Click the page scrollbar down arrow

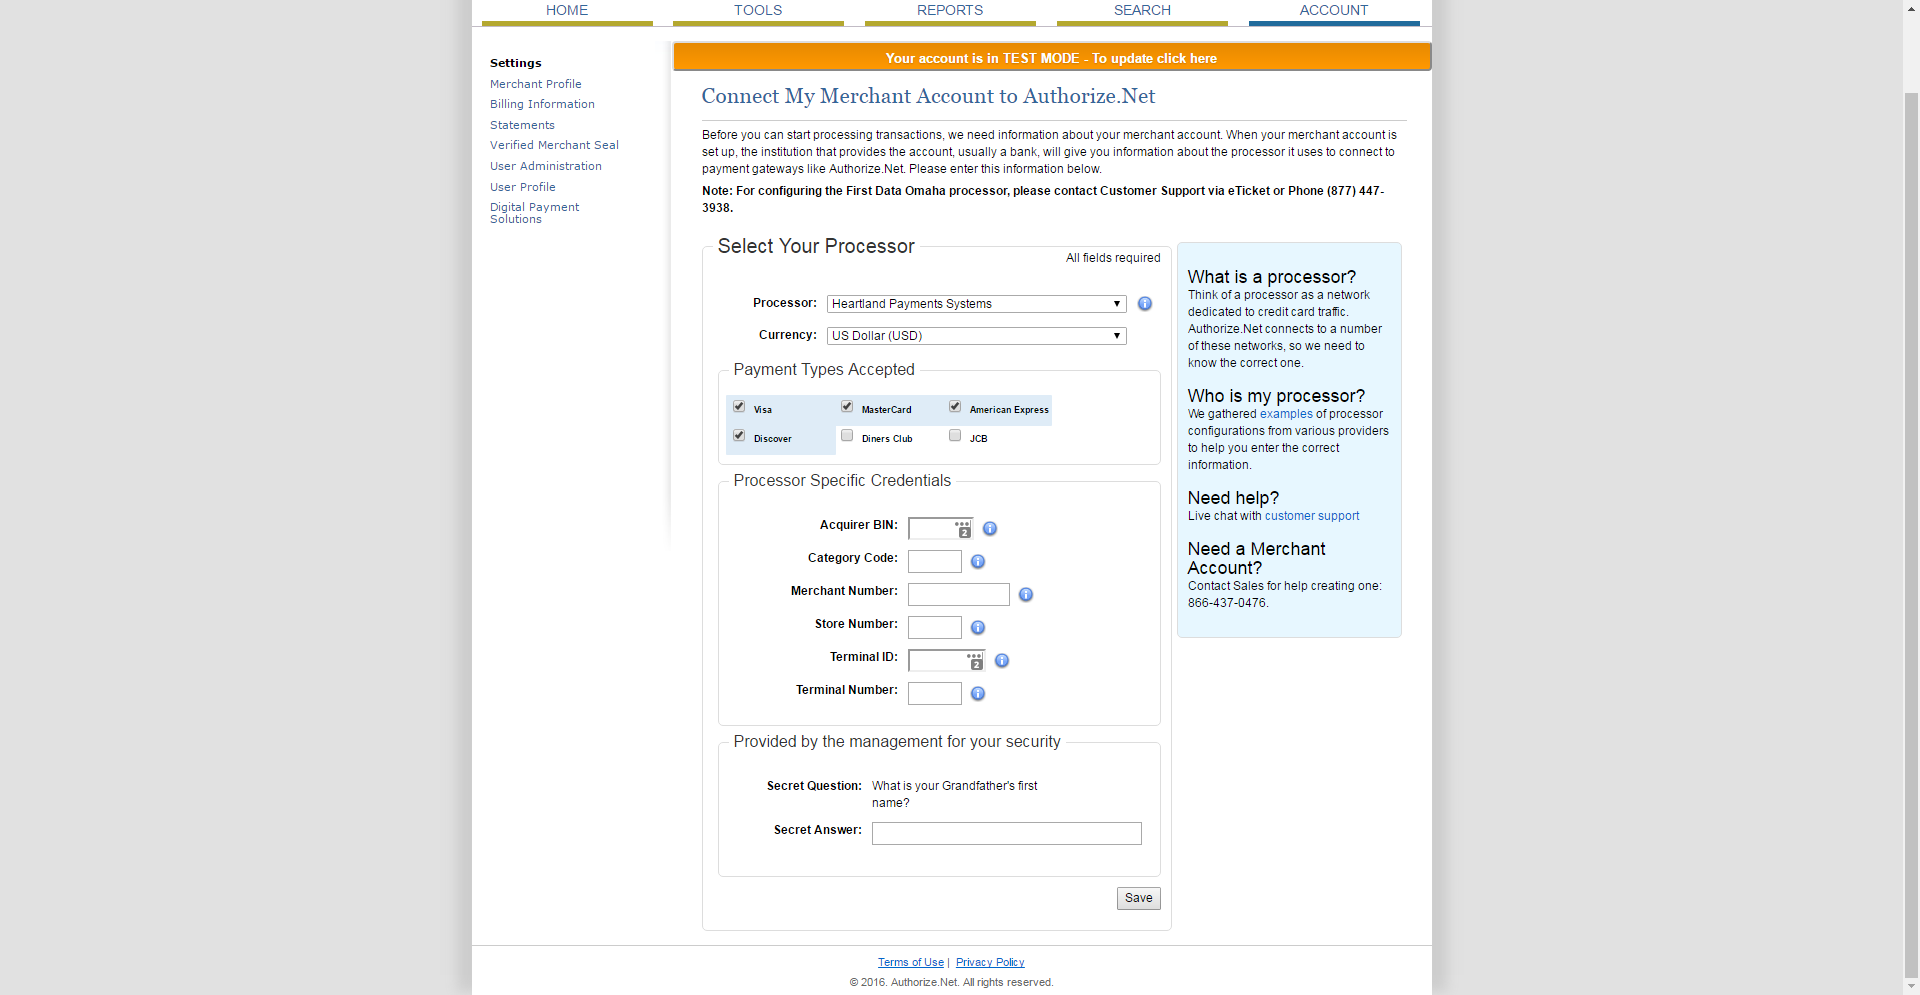pos(1911,986)
